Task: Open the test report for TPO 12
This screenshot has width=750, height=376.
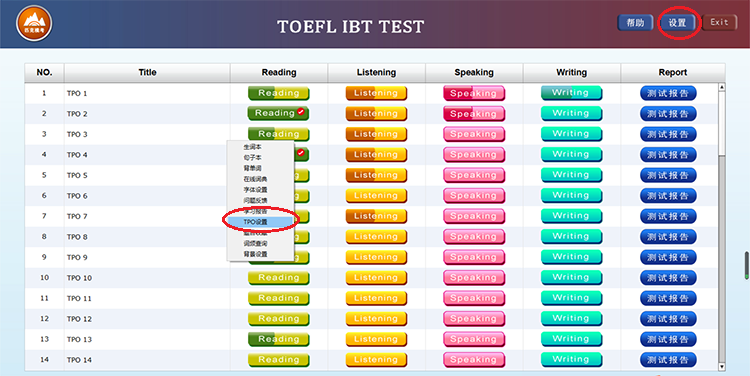Action: click(668, 319)
